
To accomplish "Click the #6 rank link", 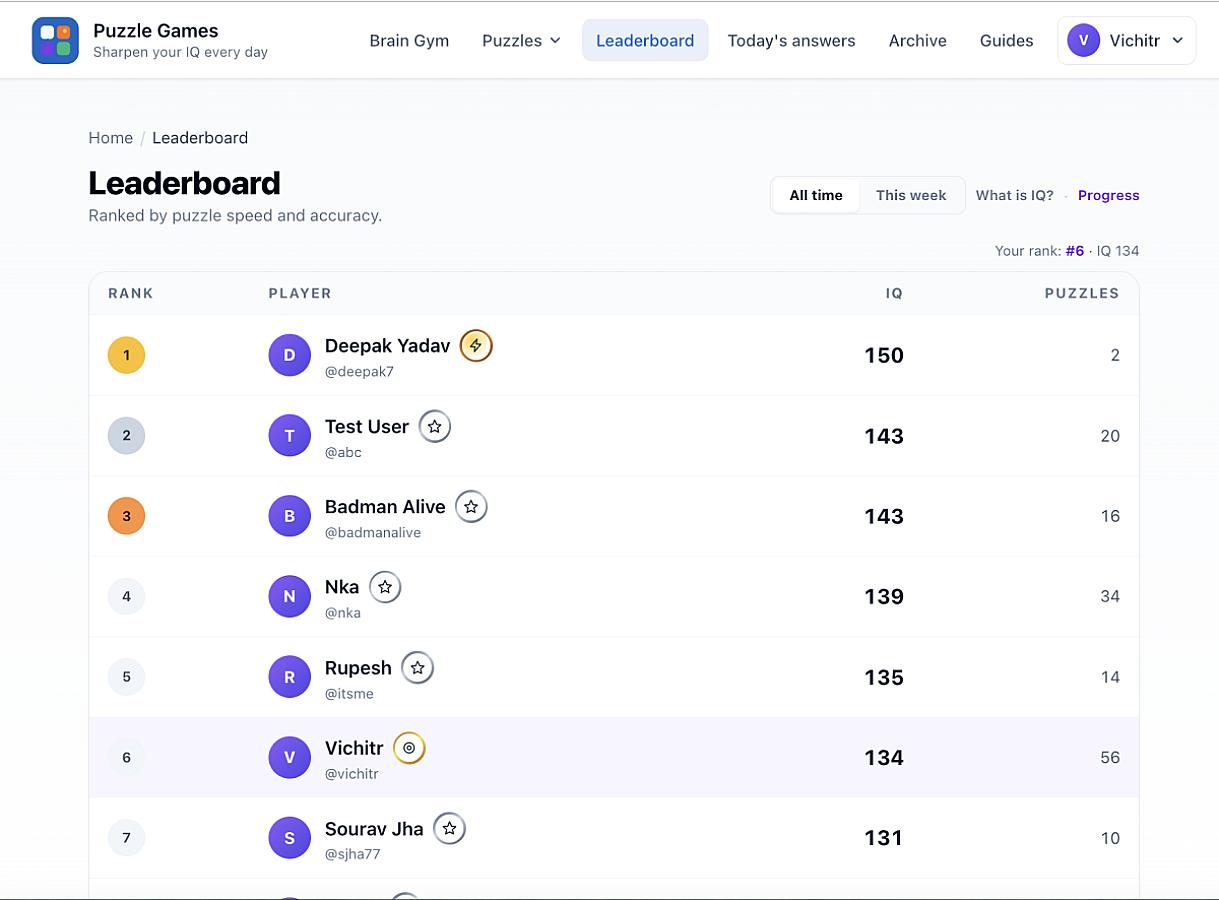I will (1074, 251).
